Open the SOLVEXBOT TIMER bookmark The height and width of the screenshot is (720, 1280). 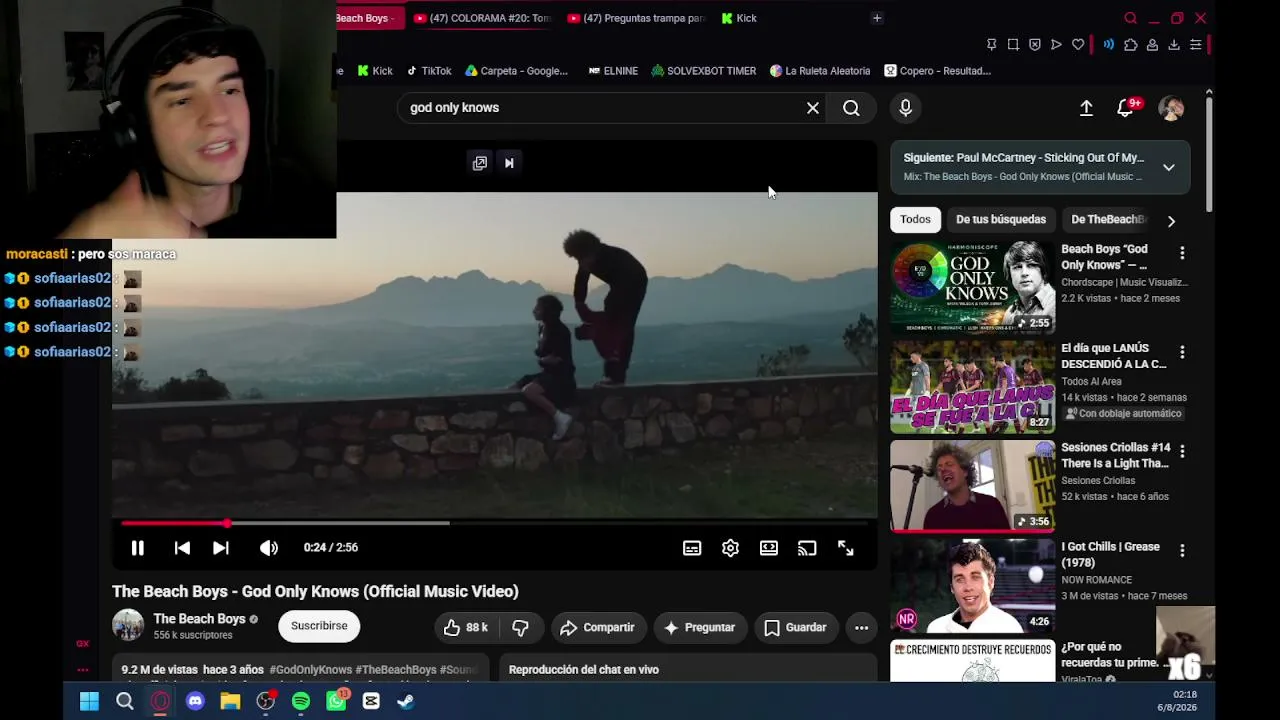[x=703, y=71]
